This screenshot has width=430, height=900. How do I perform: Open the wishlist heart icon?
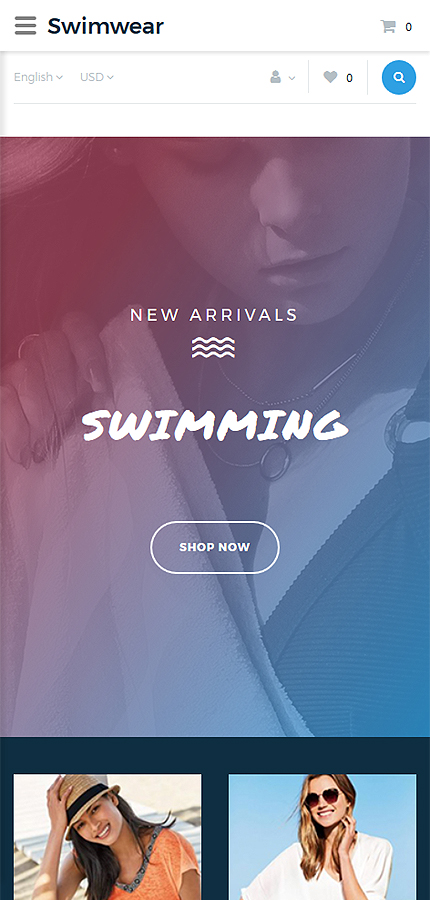pos(330,77)
